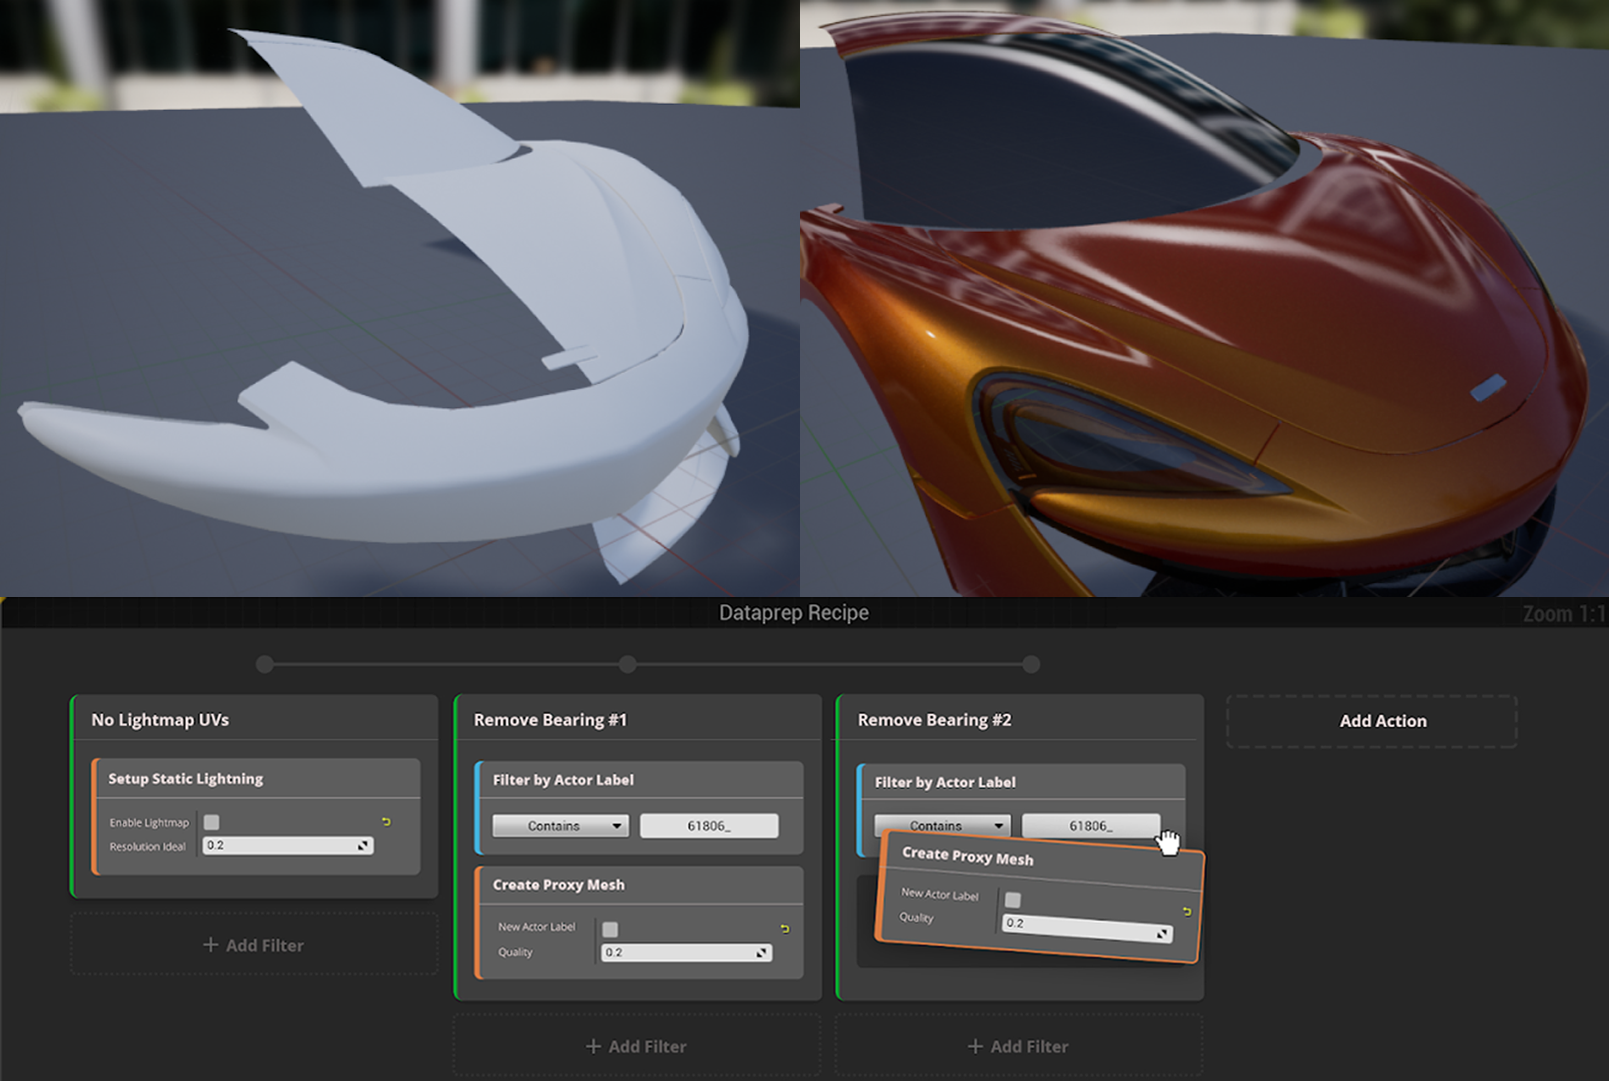Click the Quality value field in Remove Bearing #1
This screenshot has width=1609, height=1081.
pyautogui.click(x=687, y=953)
